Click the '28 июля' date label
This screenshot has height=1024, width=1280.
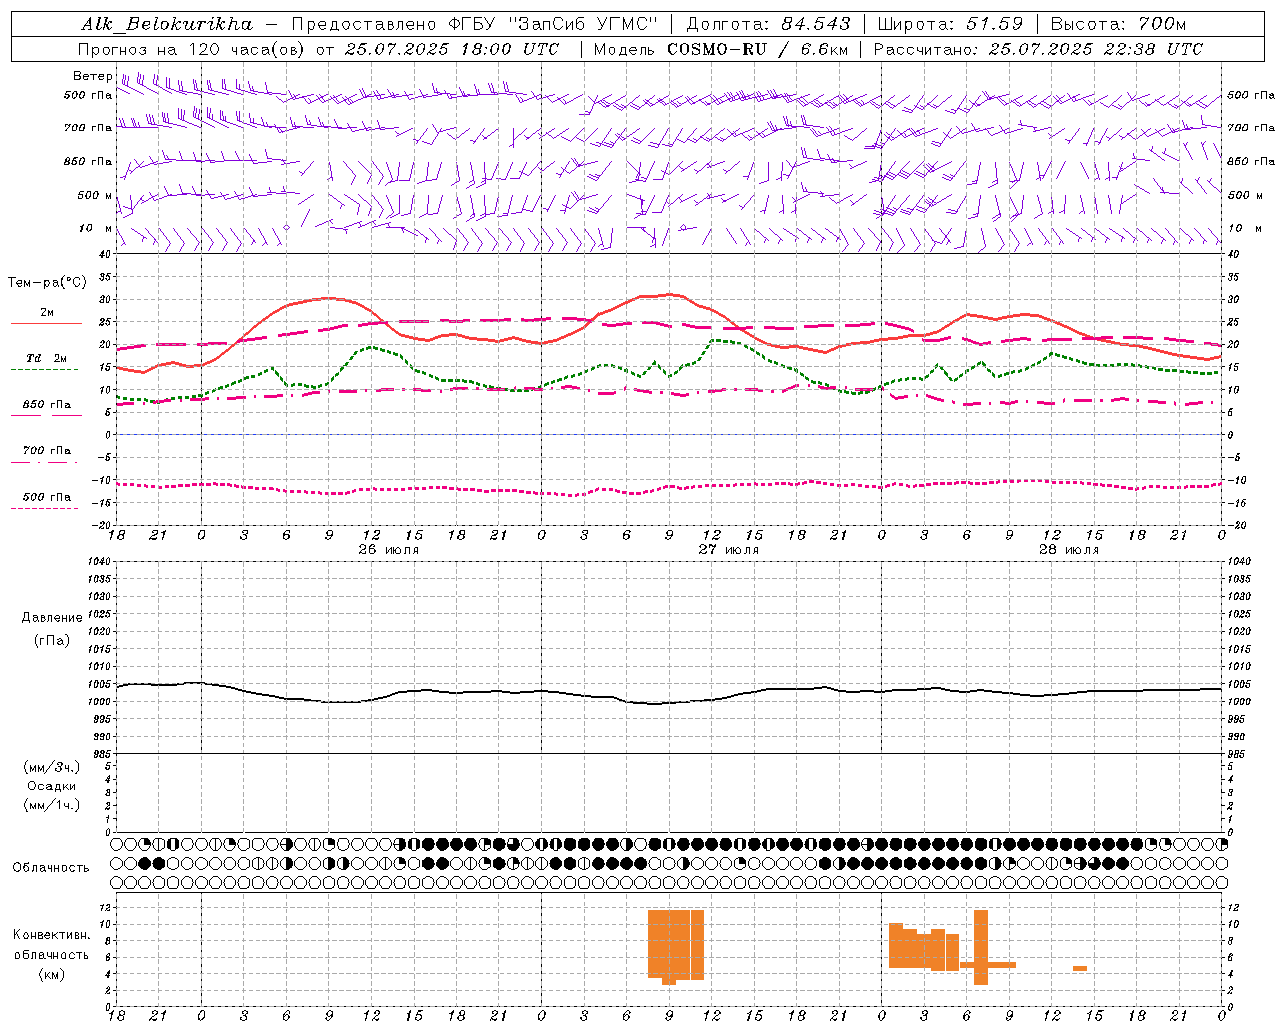[x=1068, y=549]
